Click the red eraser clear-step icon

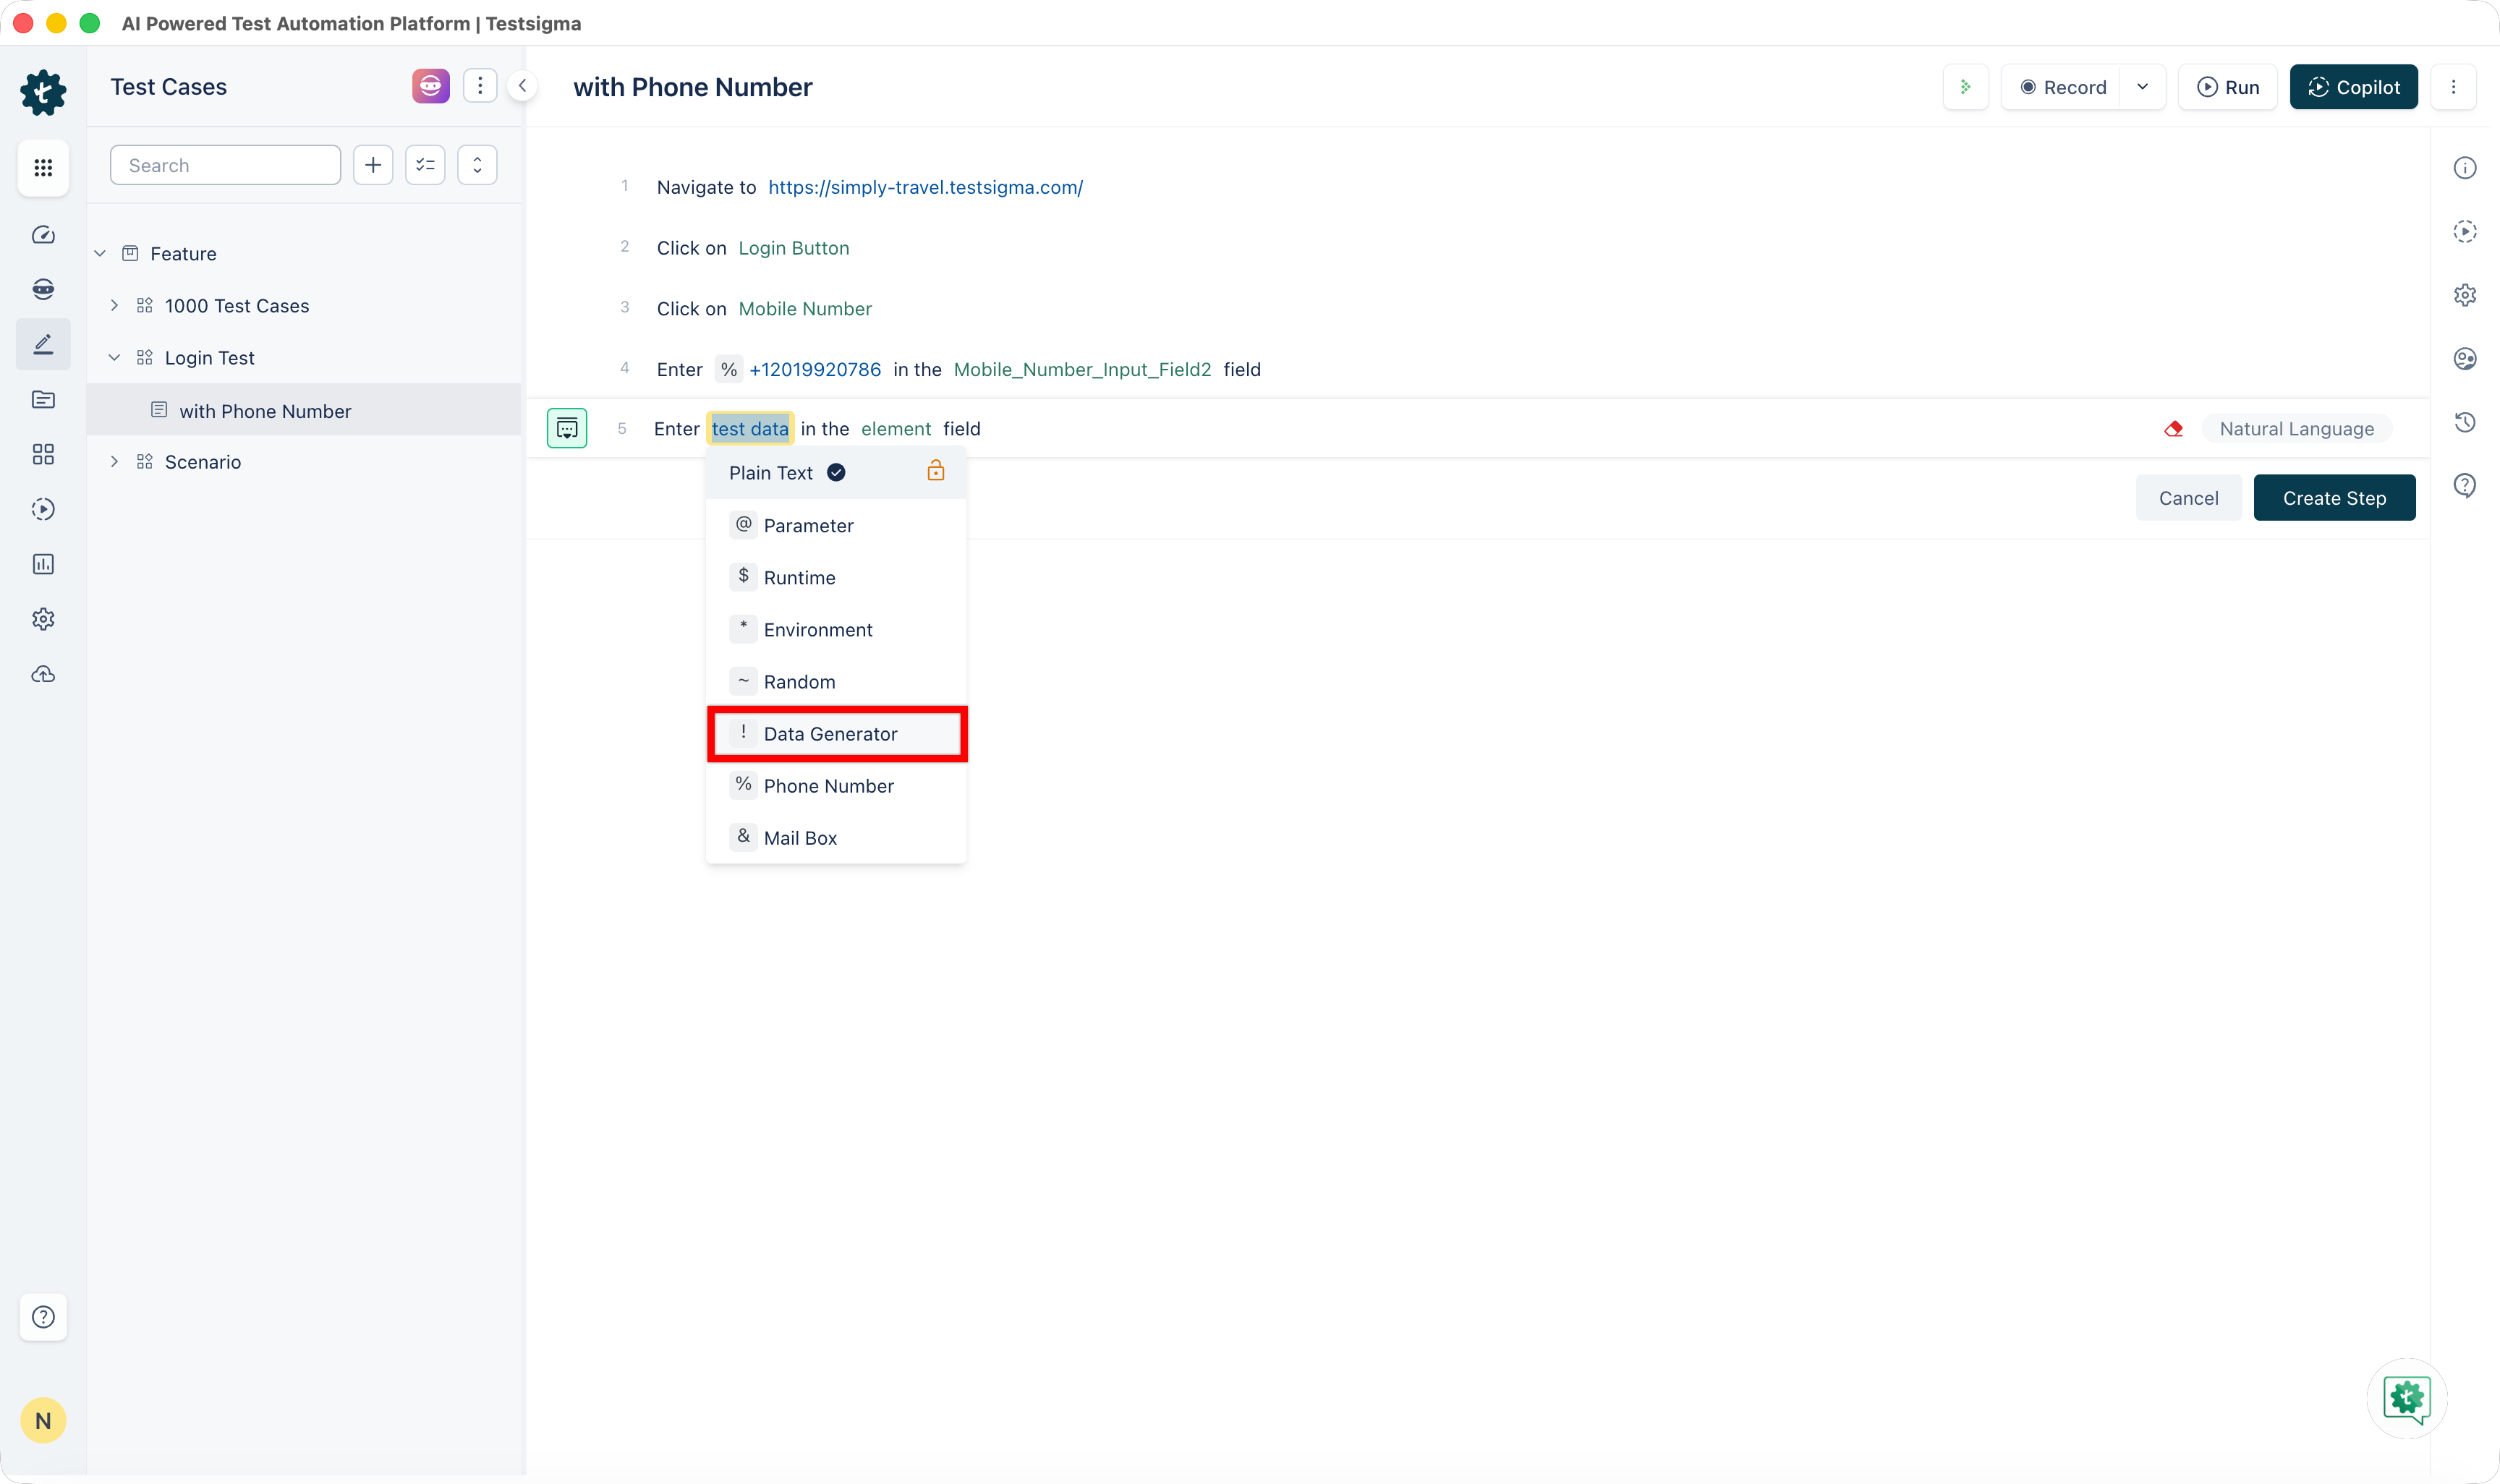[2173, 429]
